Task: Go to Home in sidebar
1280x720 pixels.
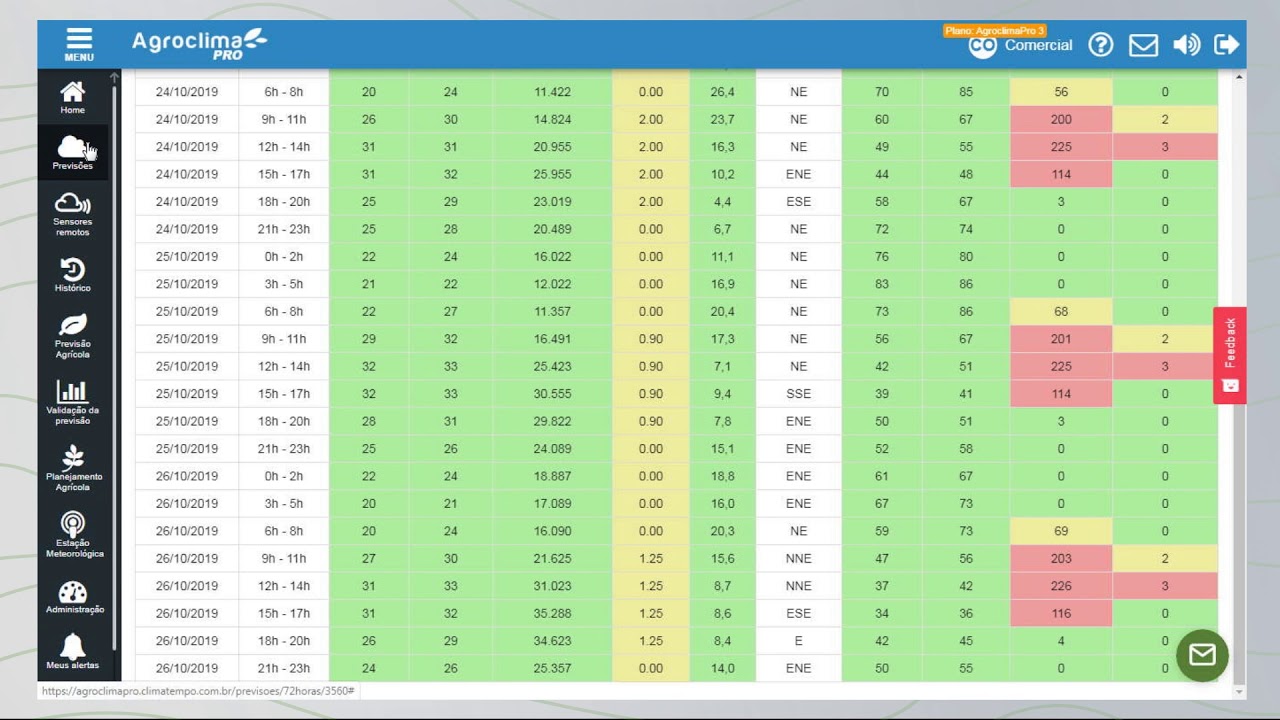Action: [73, 97]
